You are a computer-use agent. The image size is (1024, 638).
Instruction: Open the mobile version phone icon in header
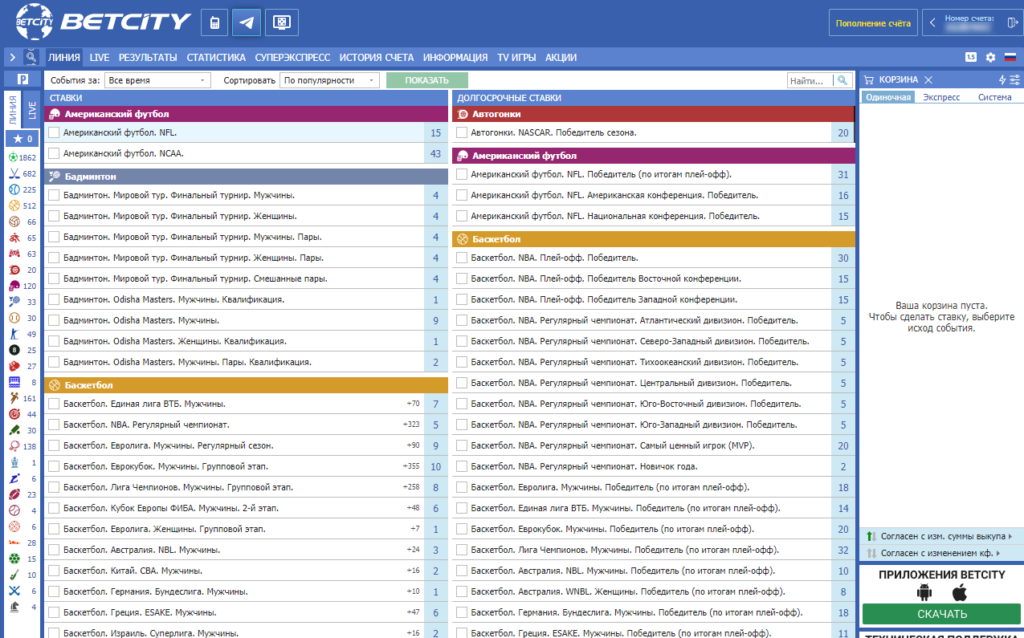pos(214,23)
